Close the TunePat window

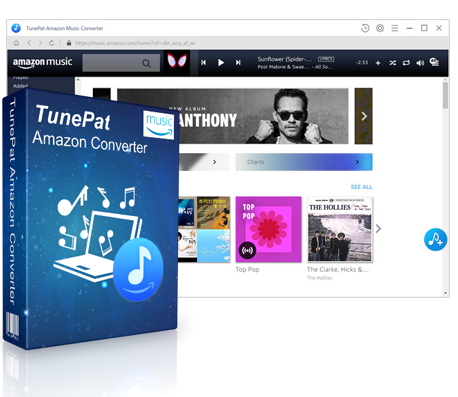tap(439, 28)
